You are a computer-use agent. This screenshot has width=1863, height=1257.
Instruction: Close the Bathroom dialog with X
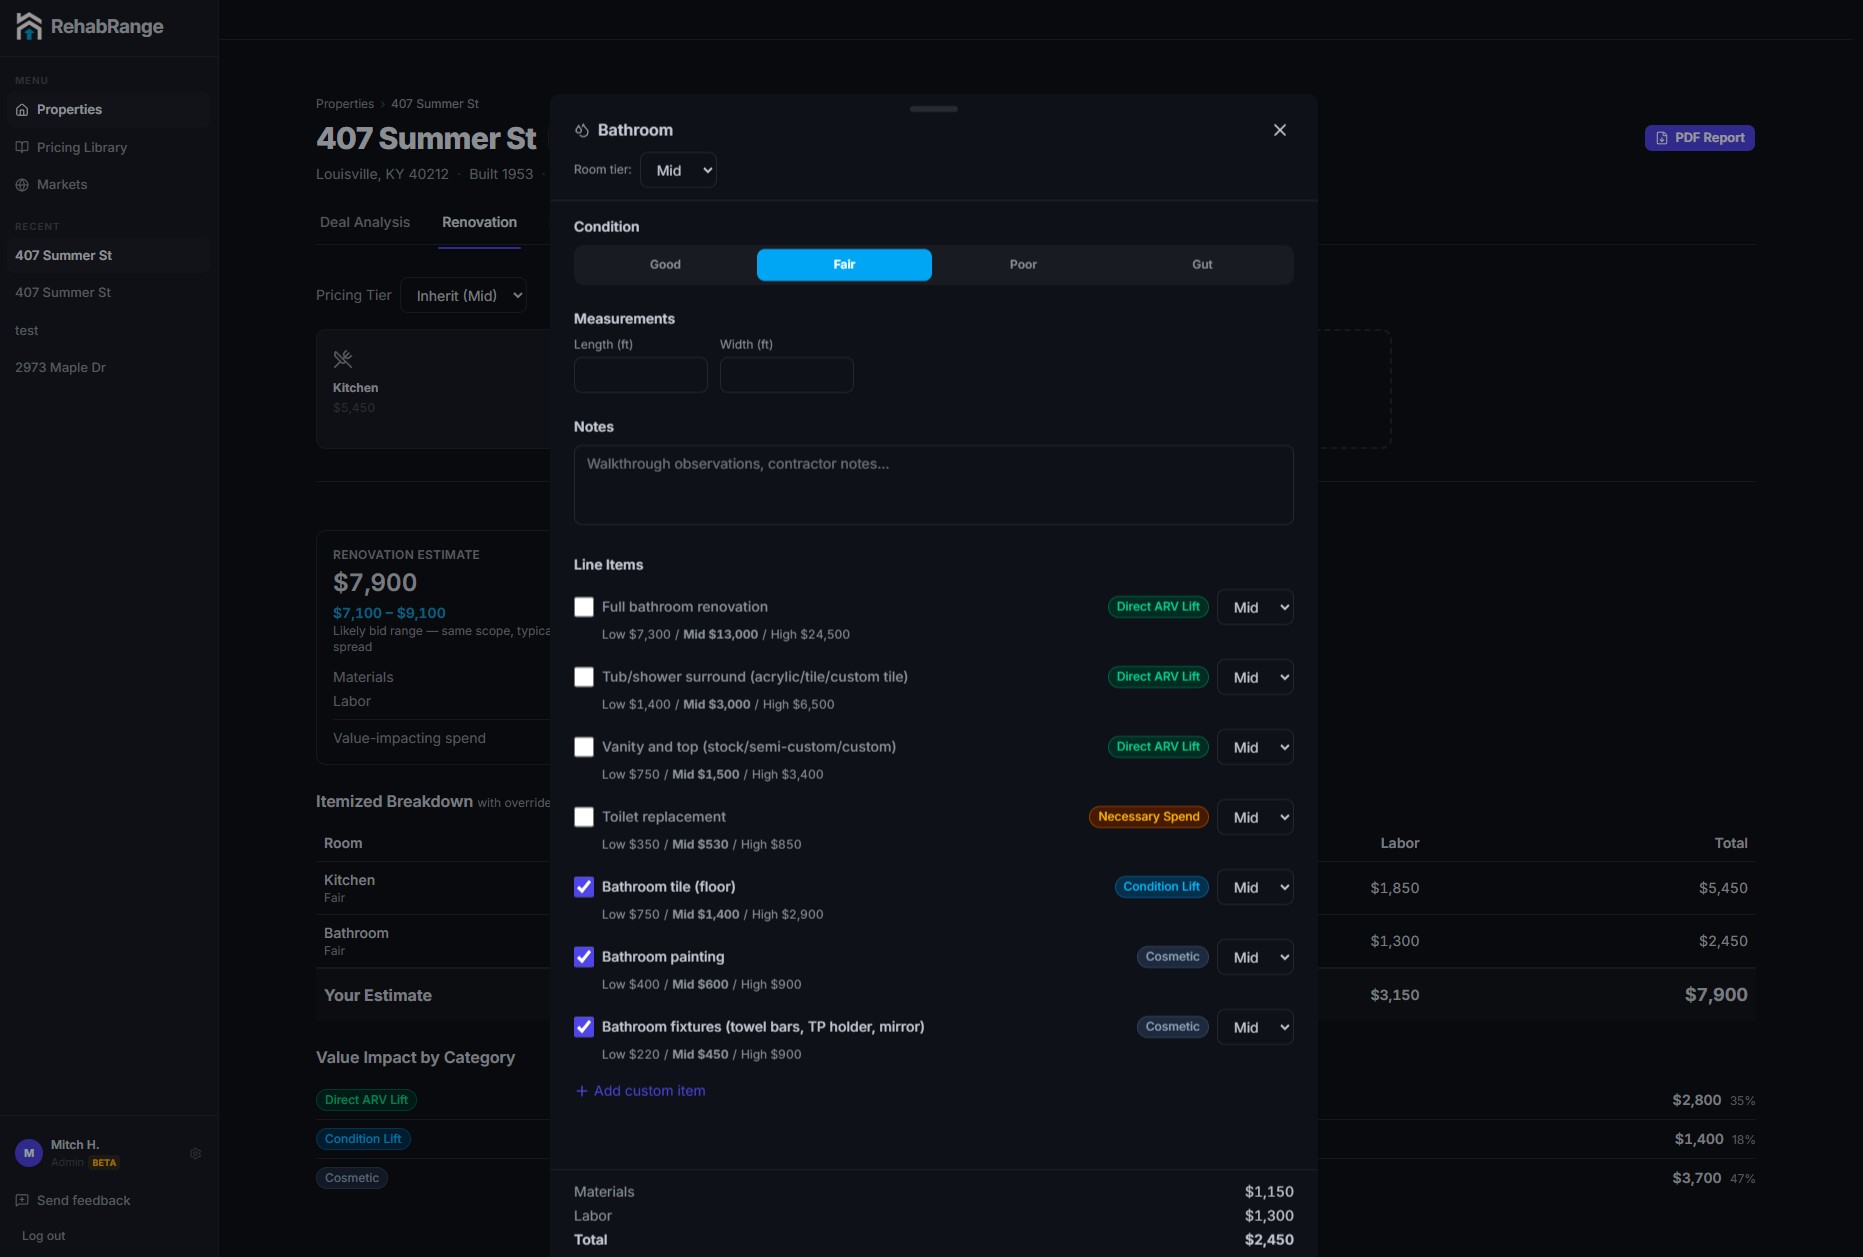[1280, 130]
